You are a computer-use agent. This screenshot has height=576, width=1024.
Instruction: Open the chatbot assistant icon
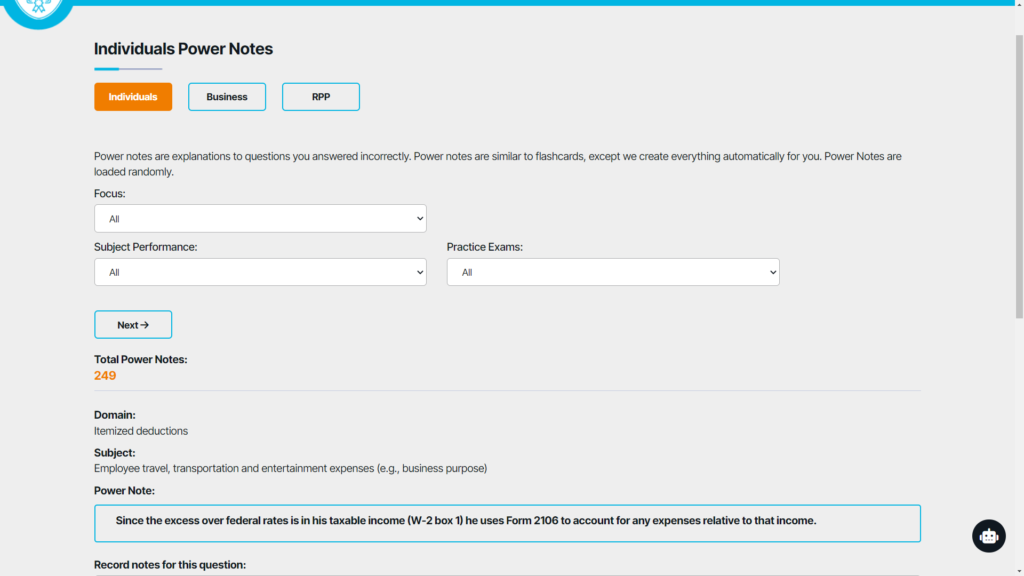(988, 536)
